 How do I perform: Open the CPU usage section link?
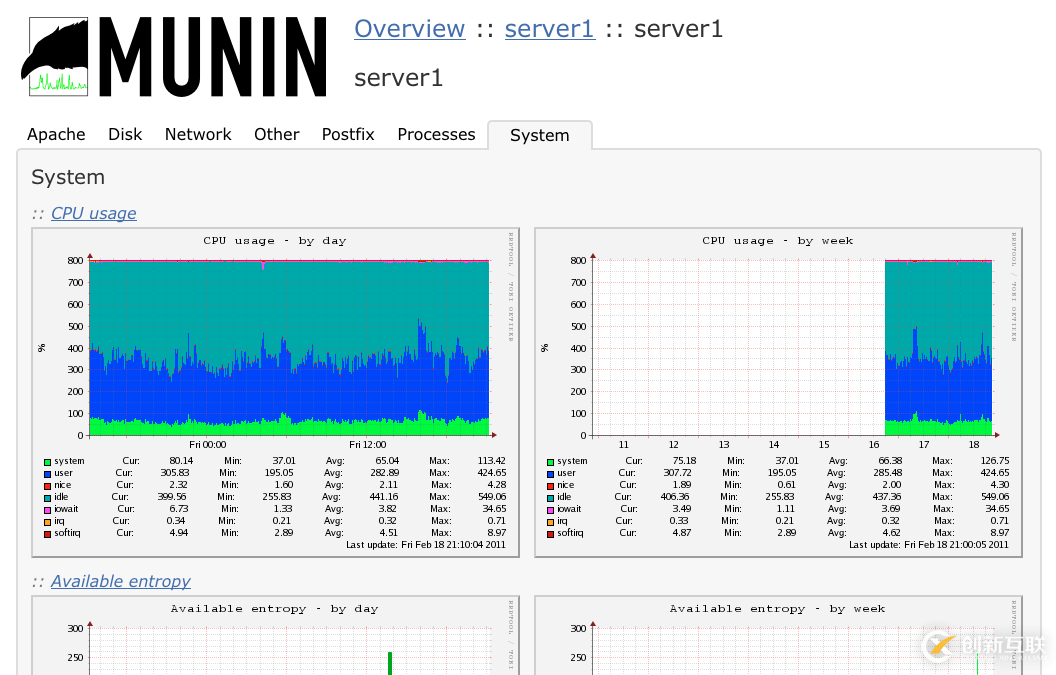(93, 213)
